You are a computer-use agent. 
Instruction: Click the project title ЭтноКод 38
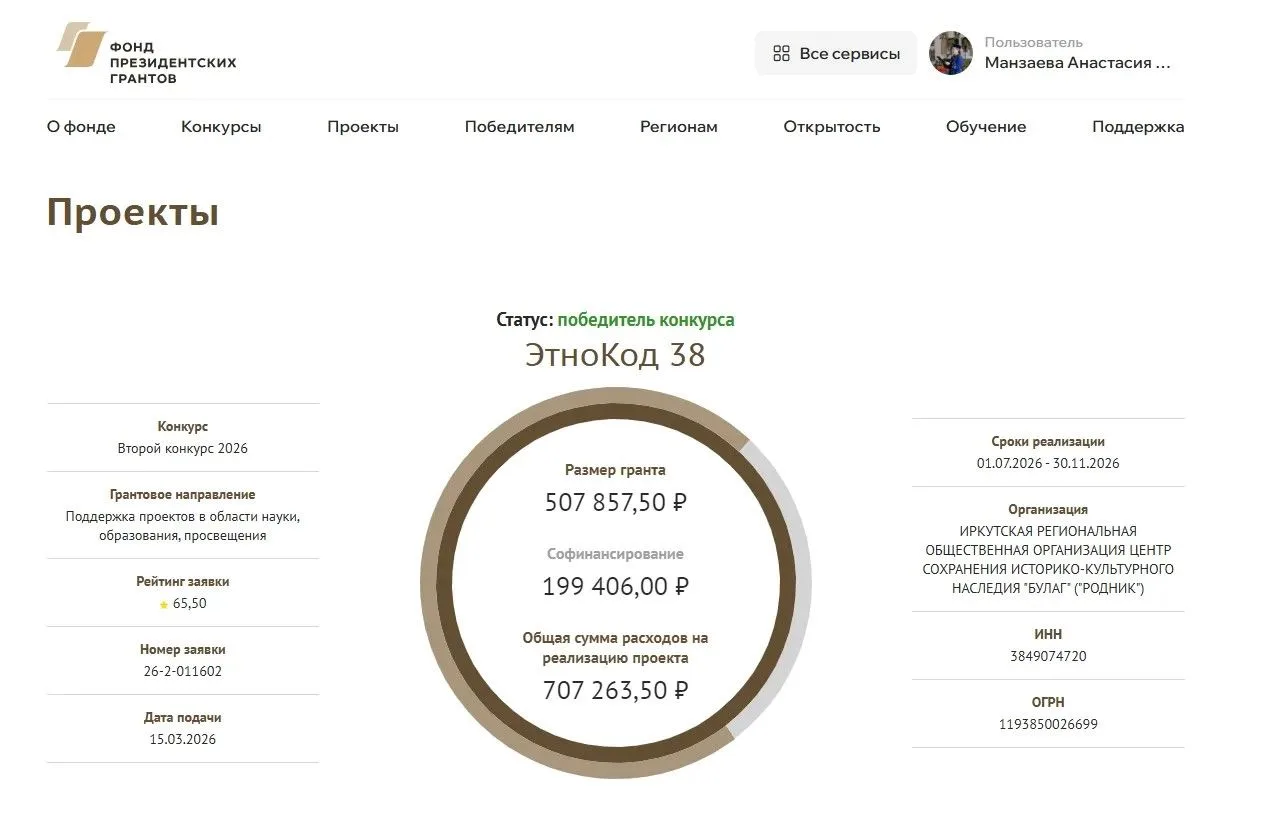616,355
